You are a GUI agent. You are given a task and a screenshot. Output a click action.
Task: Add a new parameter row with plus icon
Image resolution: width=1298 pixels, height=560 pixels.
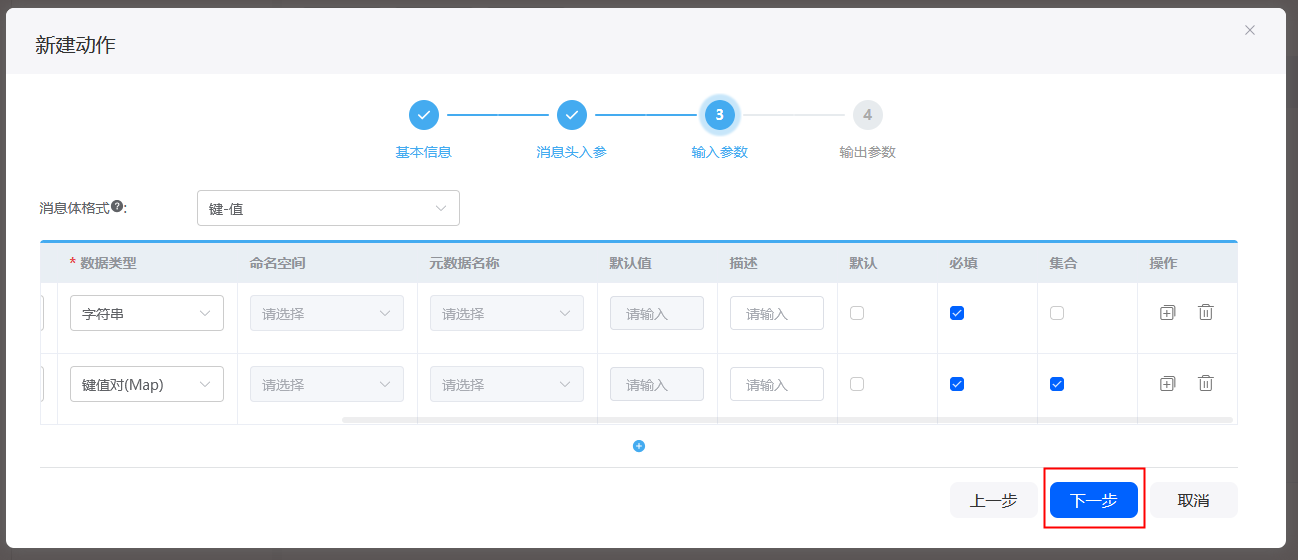639,446
